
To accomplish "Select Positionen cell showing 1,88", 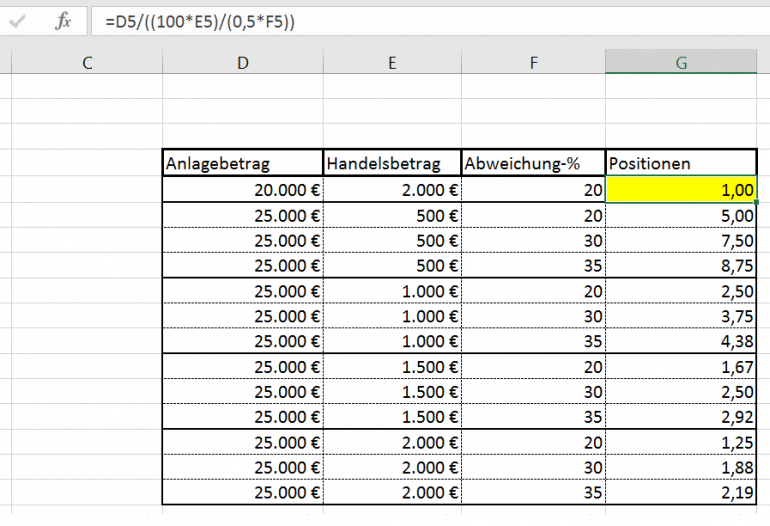I will pyautogui.click(x=681, y=468).
